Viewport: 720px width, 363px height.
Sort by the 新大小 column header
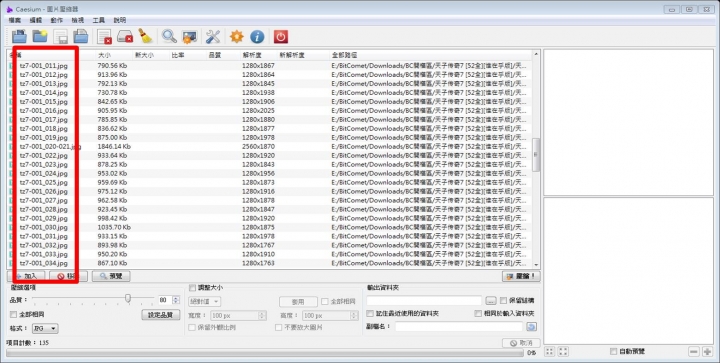tap(144, 55)
